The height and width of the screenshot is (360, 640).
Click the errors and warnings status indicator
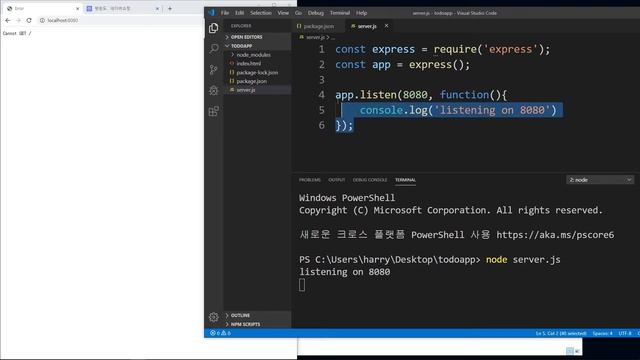coord(220,333)
